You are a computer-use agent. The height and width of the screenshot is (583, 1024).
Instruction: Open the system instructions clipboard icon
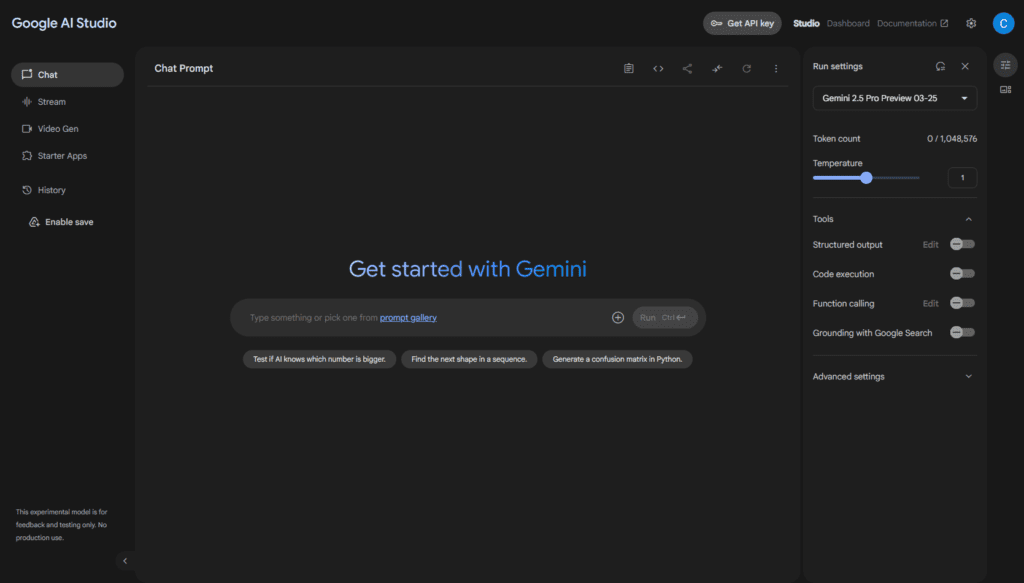[x=628, y=69]
